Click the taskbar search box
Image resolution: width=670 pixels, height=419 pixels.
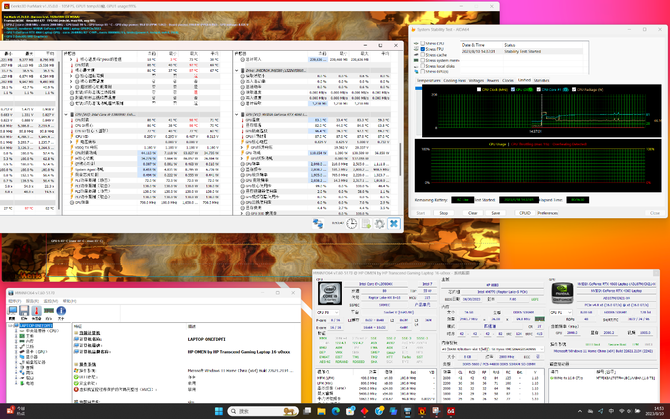(263, 411)
